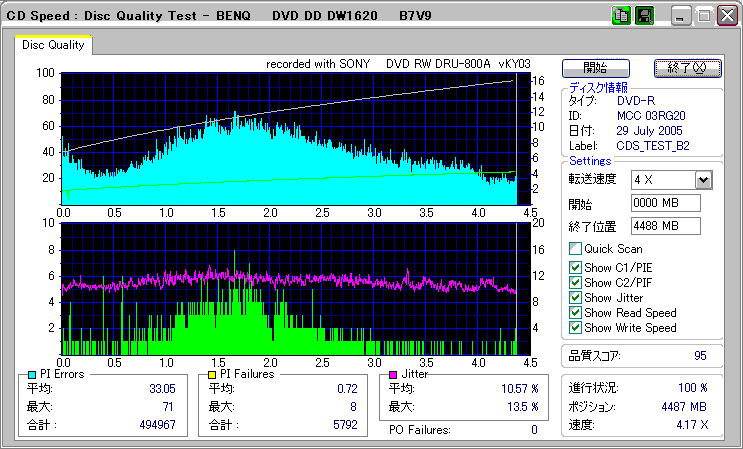
Task: Toggle Show C2/PIF checkbox
Action: click(x=575, y=282)
